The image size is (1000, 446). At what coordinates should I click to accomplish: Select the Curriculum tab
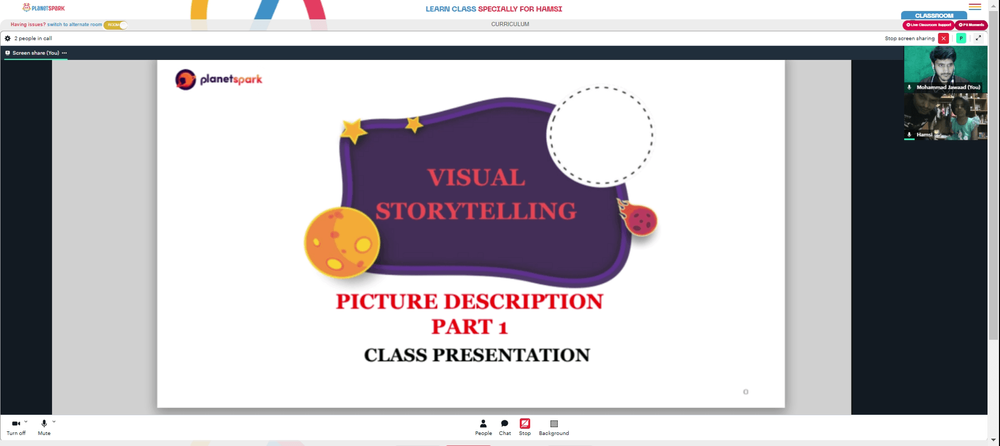(x=510, y=24)
